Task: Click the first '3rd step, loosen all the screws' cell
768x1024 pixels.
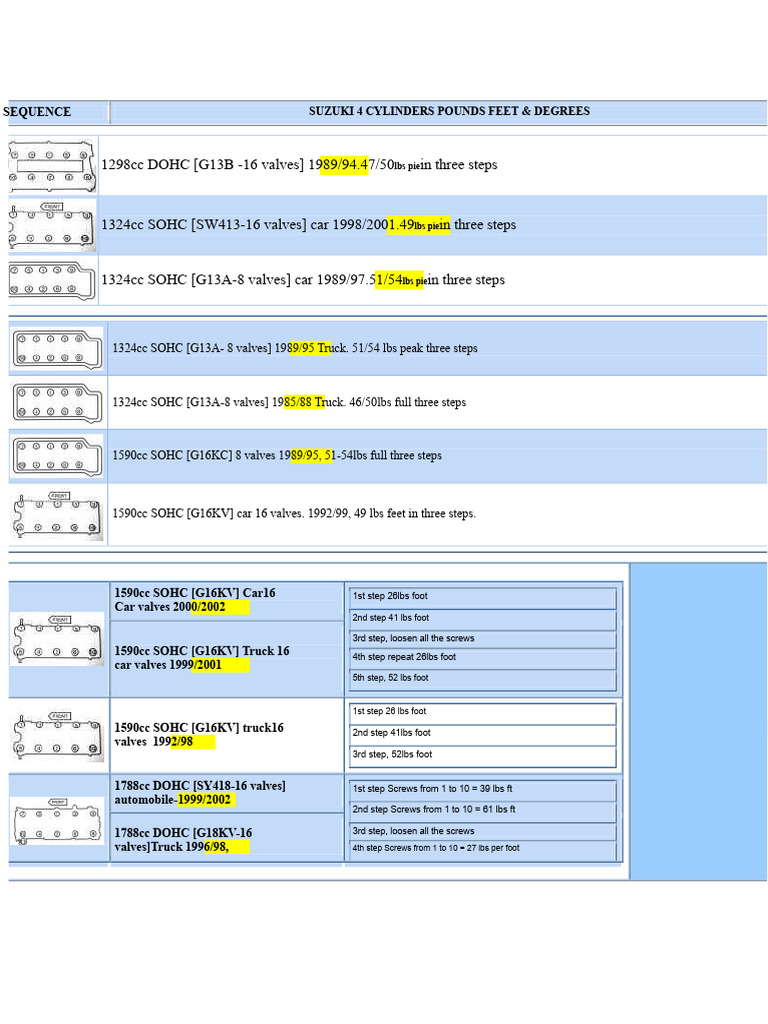Action: 483,639
